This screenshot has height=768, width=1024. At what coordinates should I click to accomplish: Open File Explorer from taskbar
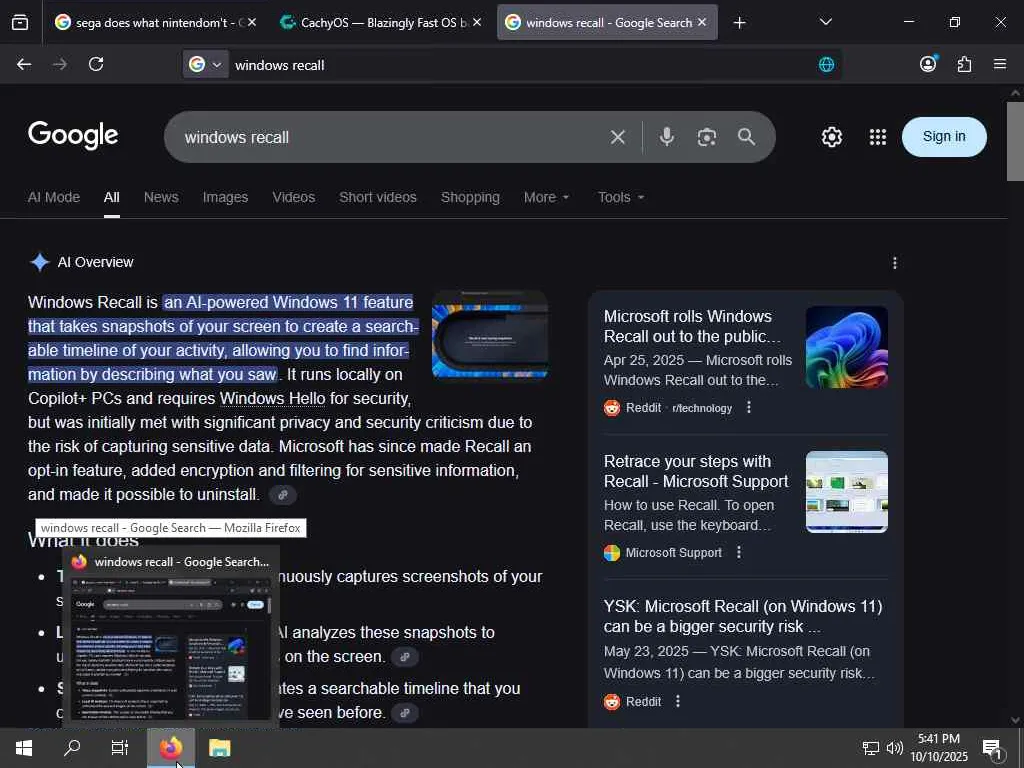[219, 748]
